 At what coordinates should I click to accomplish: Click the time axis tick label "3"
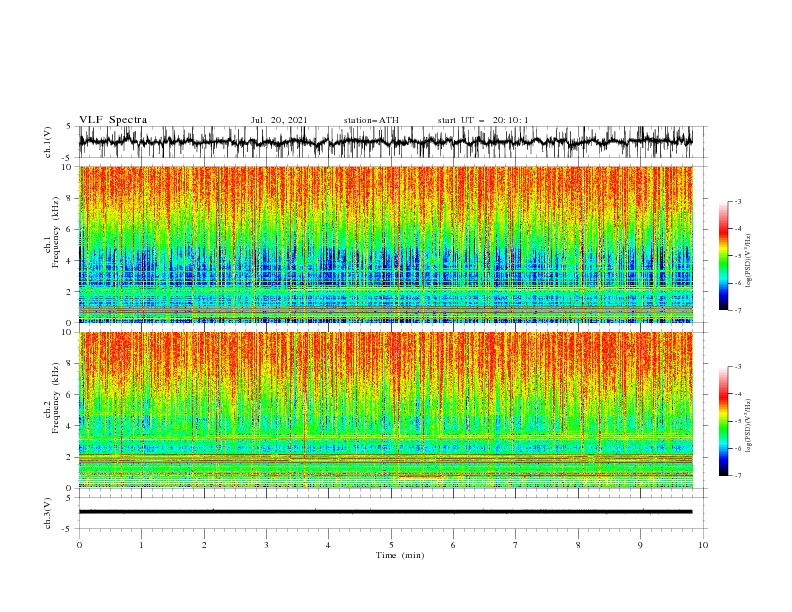(266, 545)
